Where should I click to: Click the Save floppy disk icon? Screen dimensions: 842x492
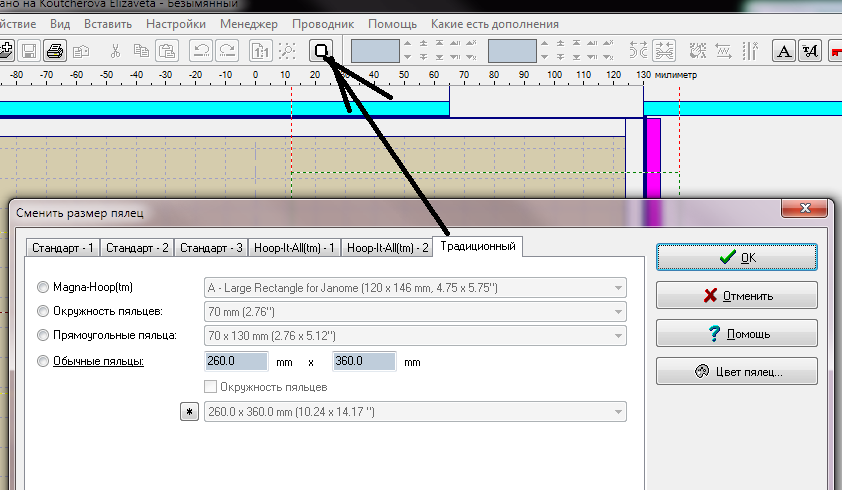pos(29,50)
